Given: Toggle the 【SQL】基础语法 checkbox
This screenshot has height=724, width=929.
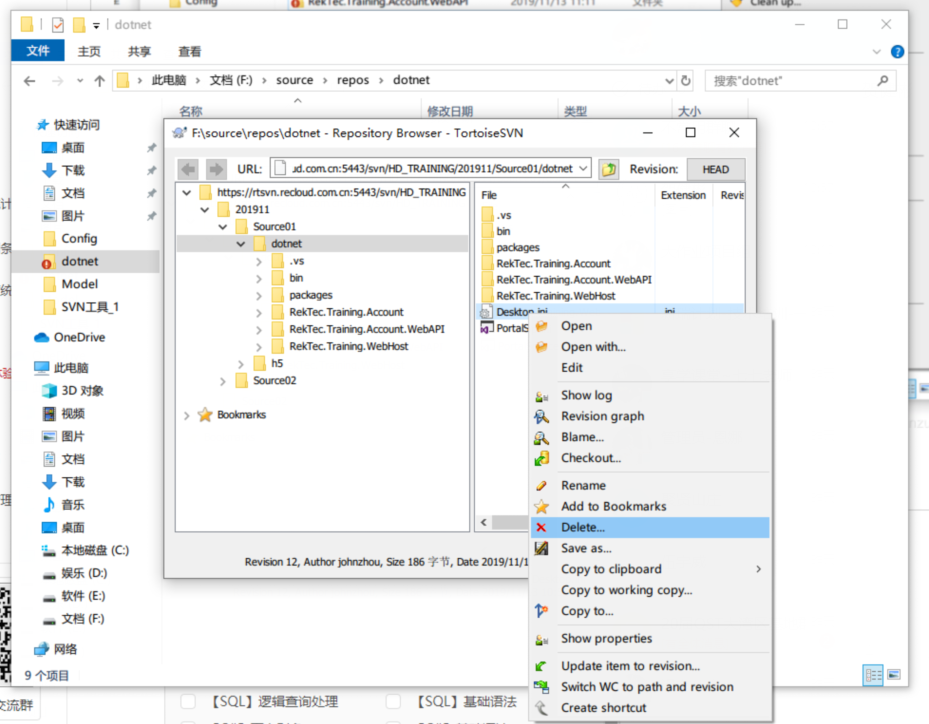Looking at the screenshot, I should 393,701.
